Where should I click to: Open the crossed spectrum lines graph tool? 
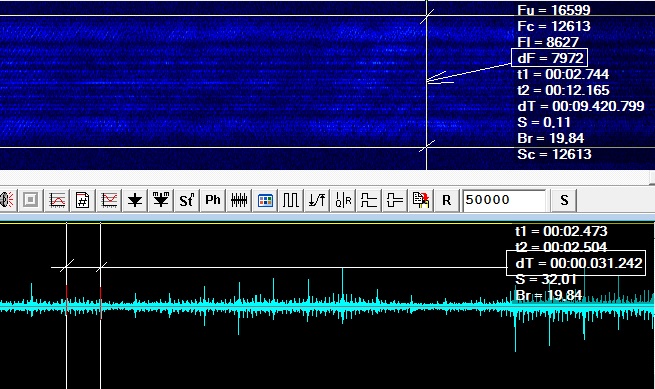pos(109,200)
